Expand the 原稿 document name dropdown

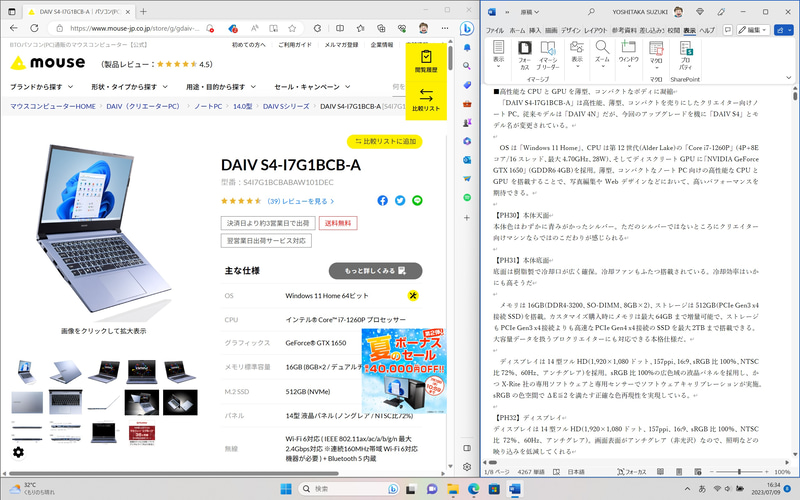click(x=530, y=12)
